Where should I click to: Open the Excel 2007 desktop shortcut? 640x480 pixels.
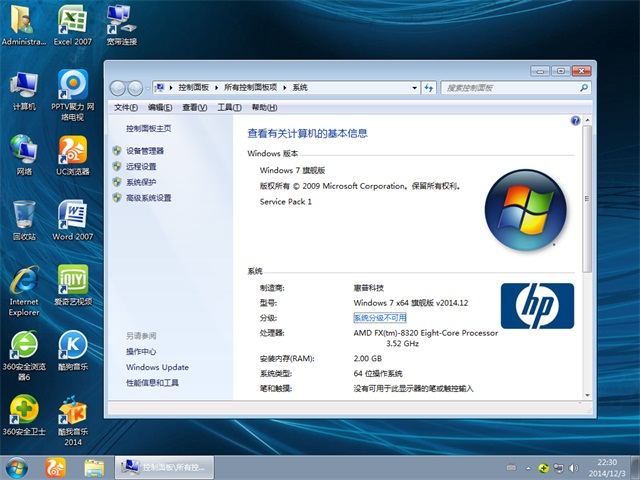pos(71,22)
